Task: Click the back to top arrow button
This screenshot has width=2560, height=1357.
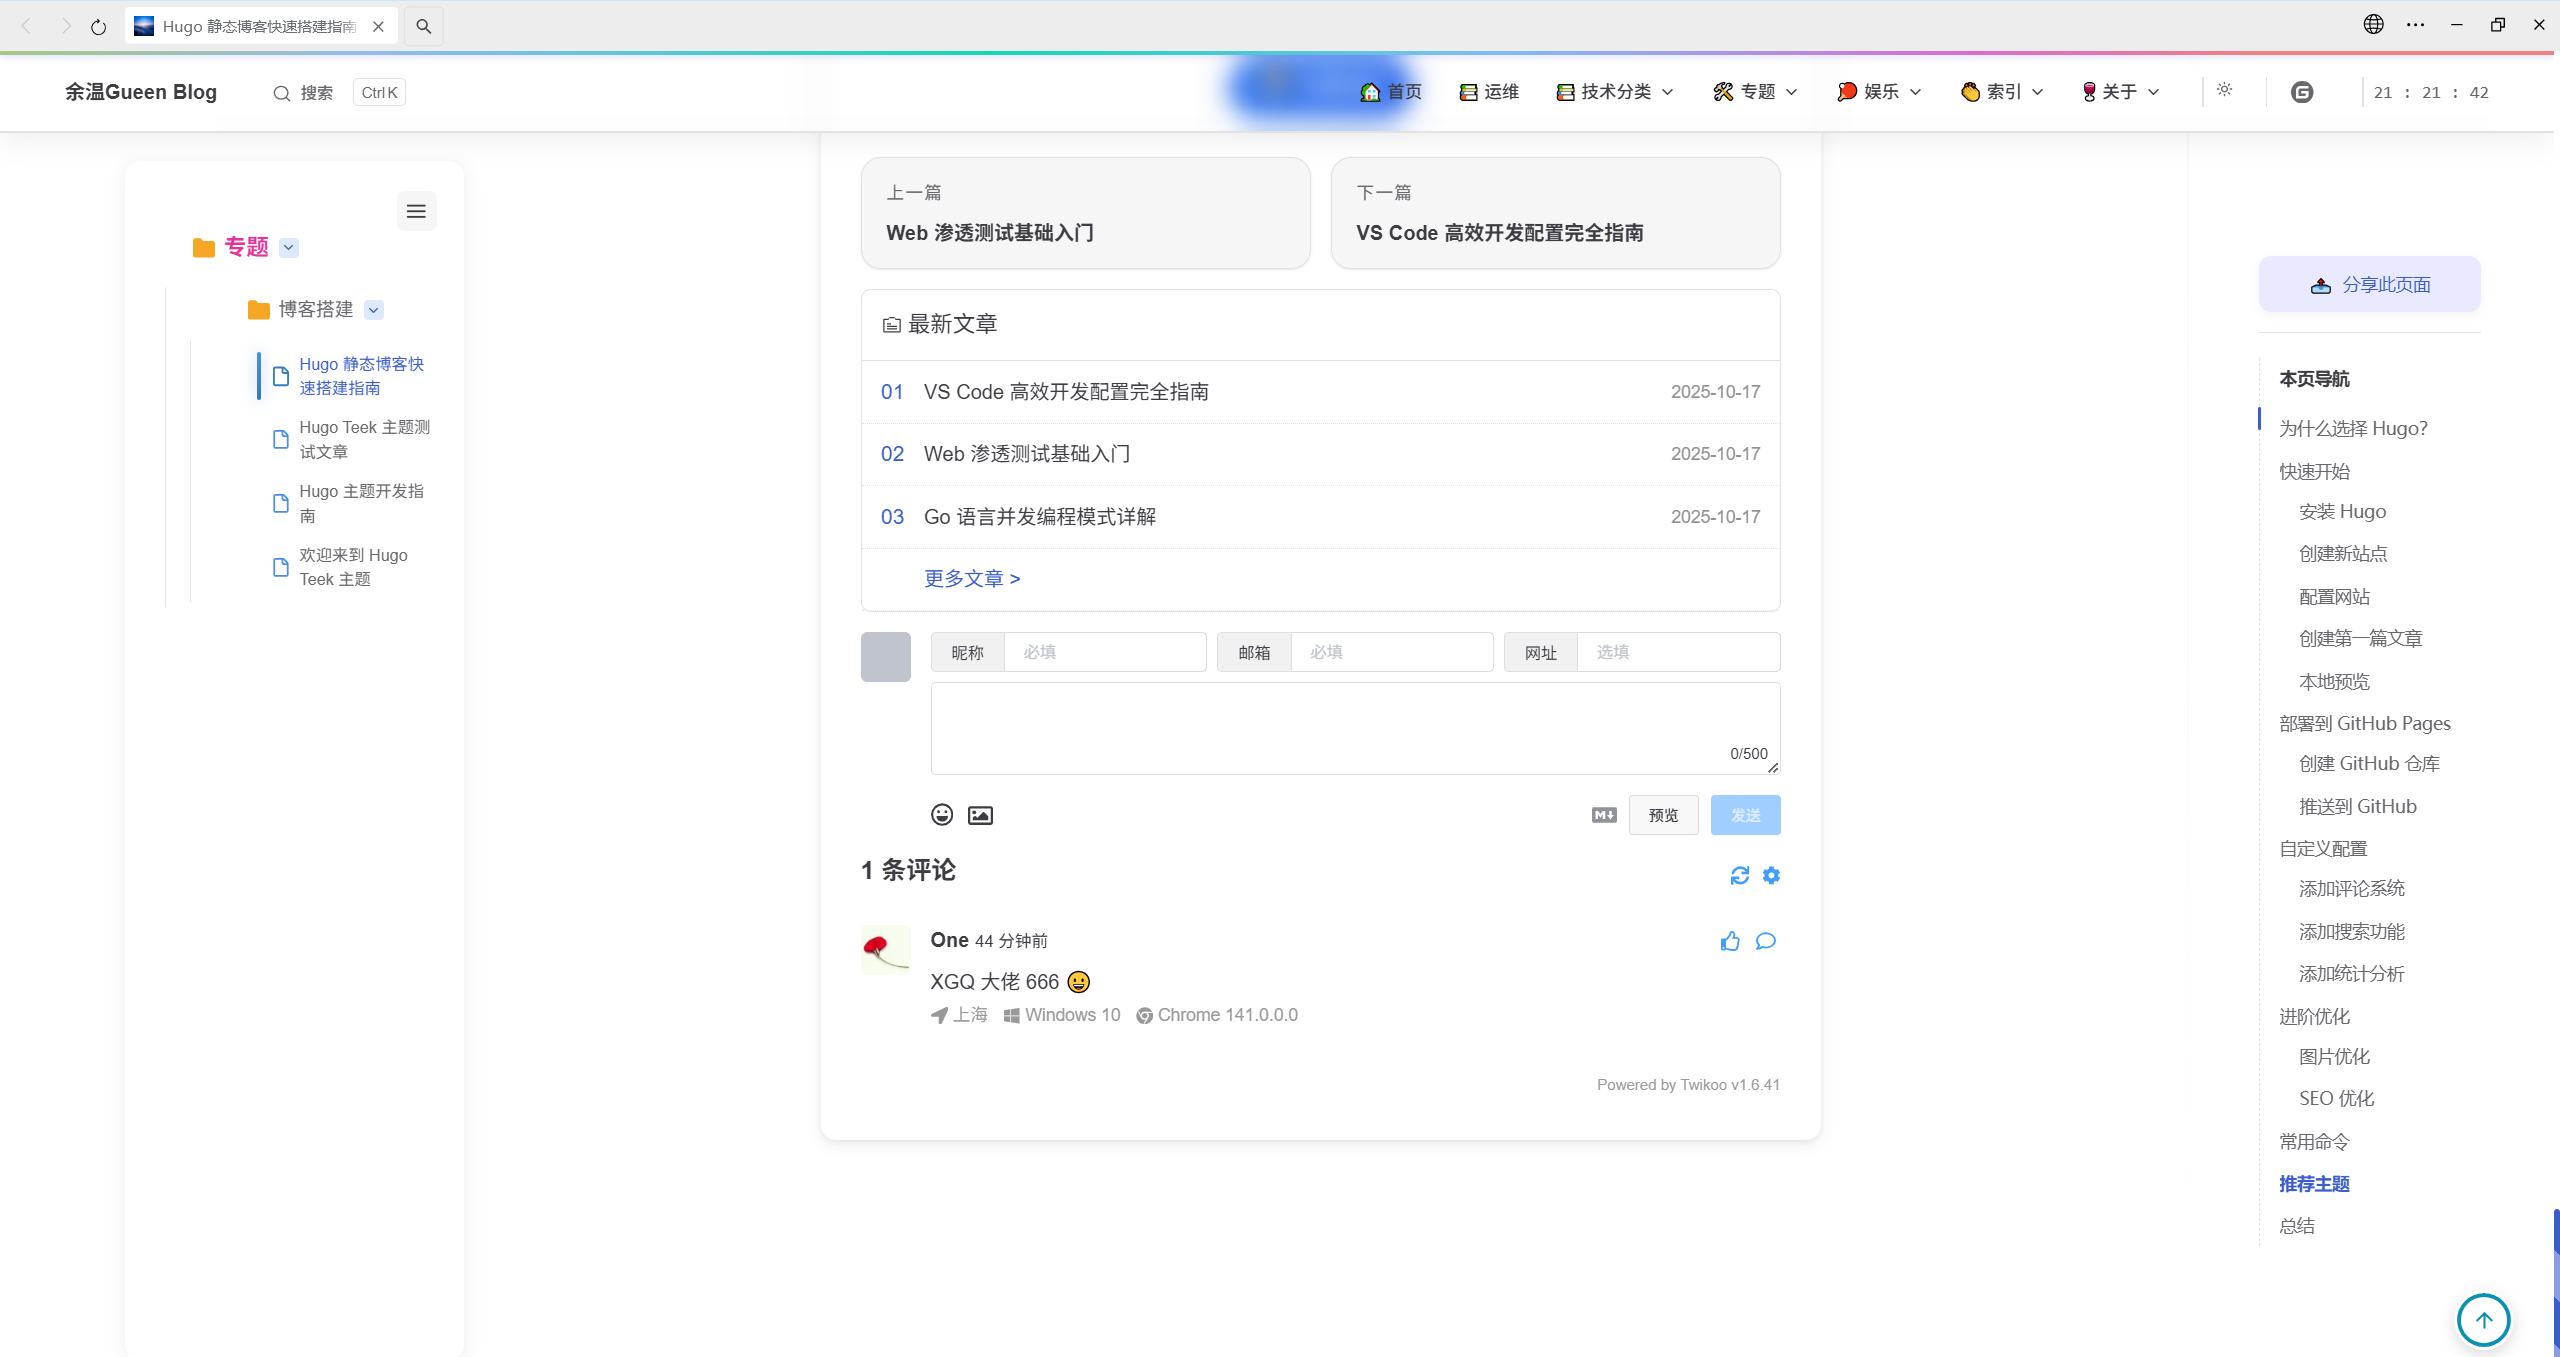Action: 2484,1320
